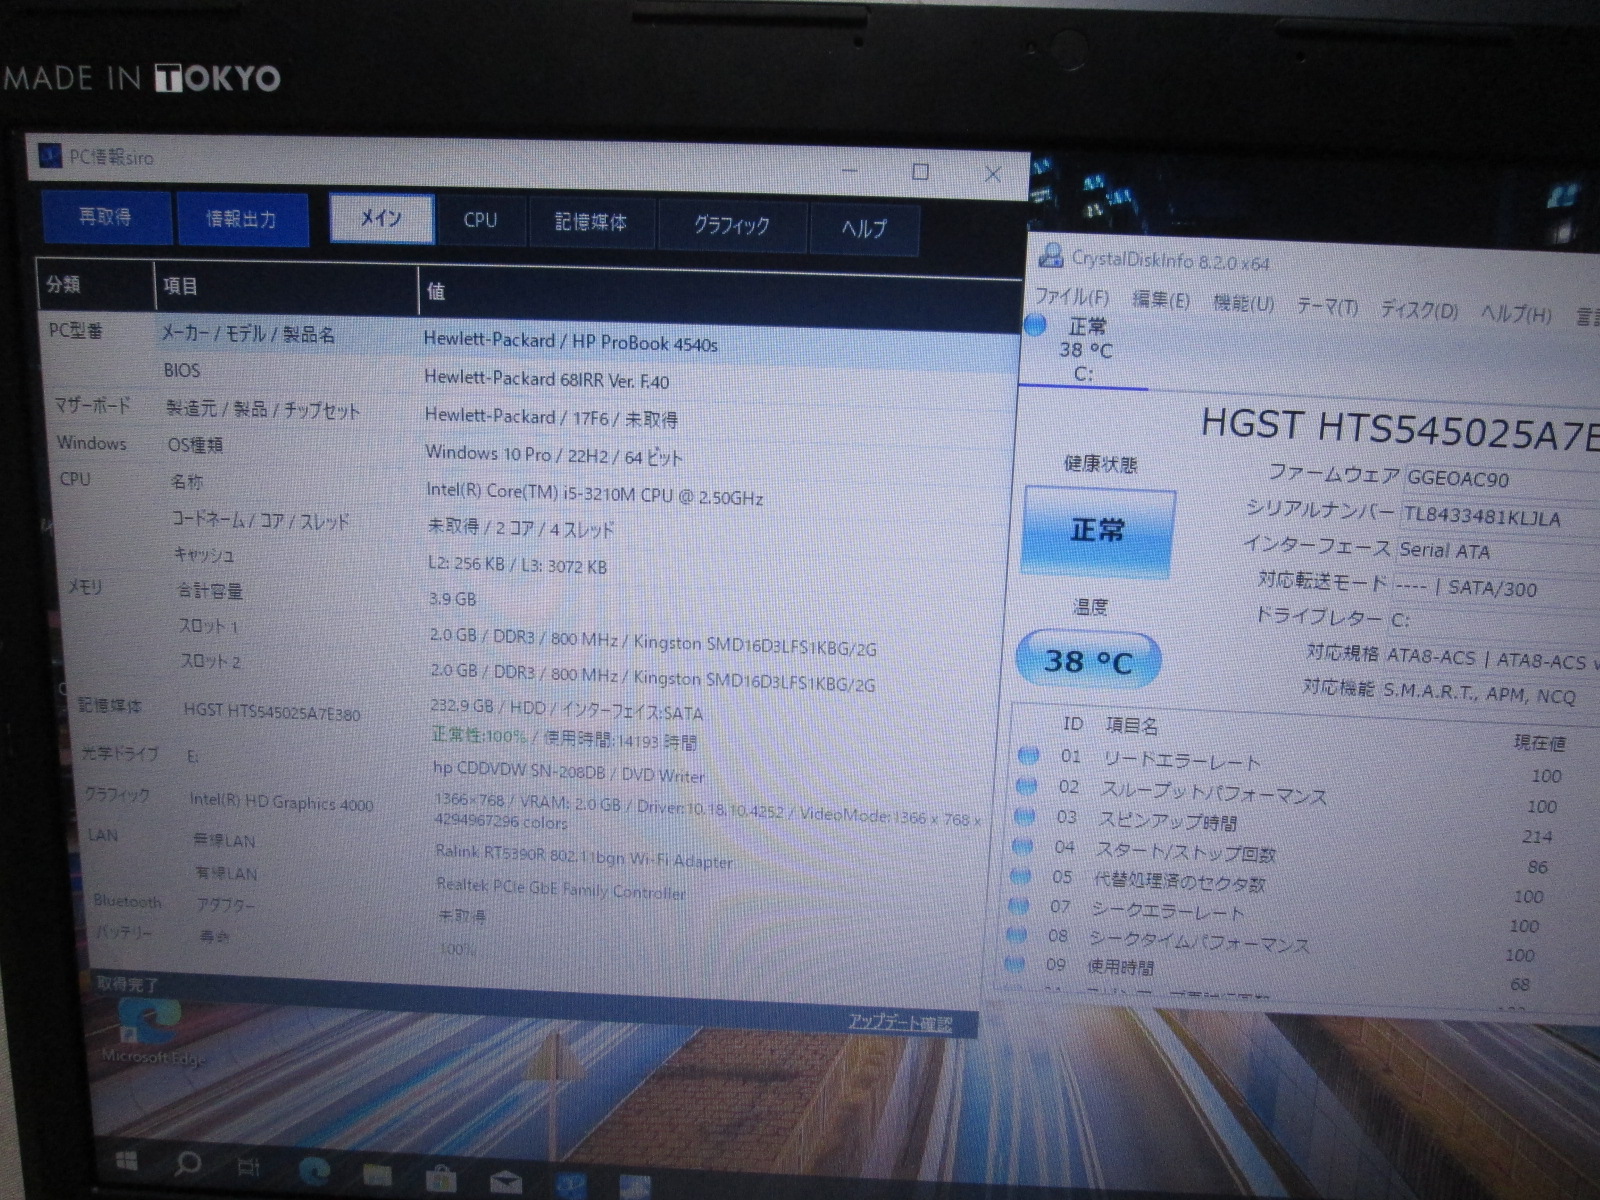Select the Intel(R) Core(TM) i5-3210M CPU value
Screen dimensions: 1600x1200
click(594, 494)
